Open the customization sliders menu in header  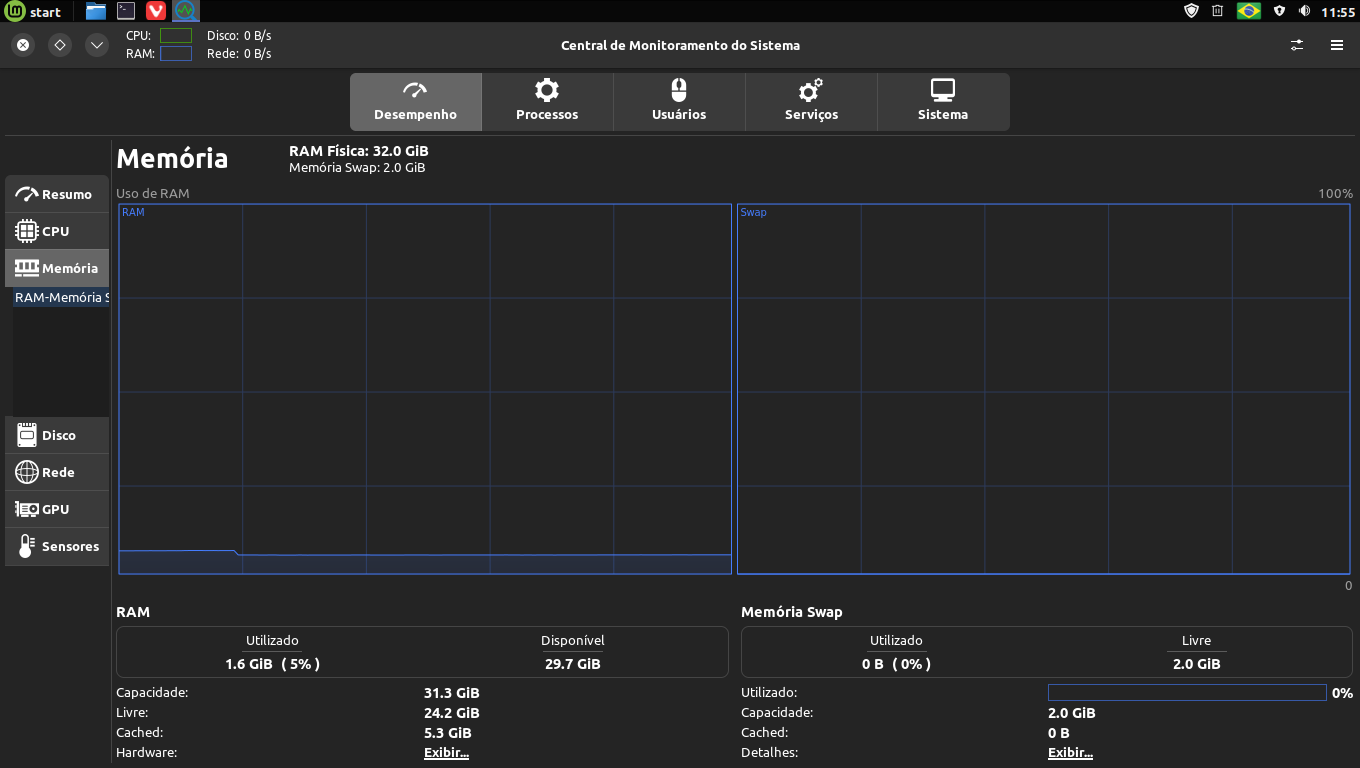pos(1297,45)
